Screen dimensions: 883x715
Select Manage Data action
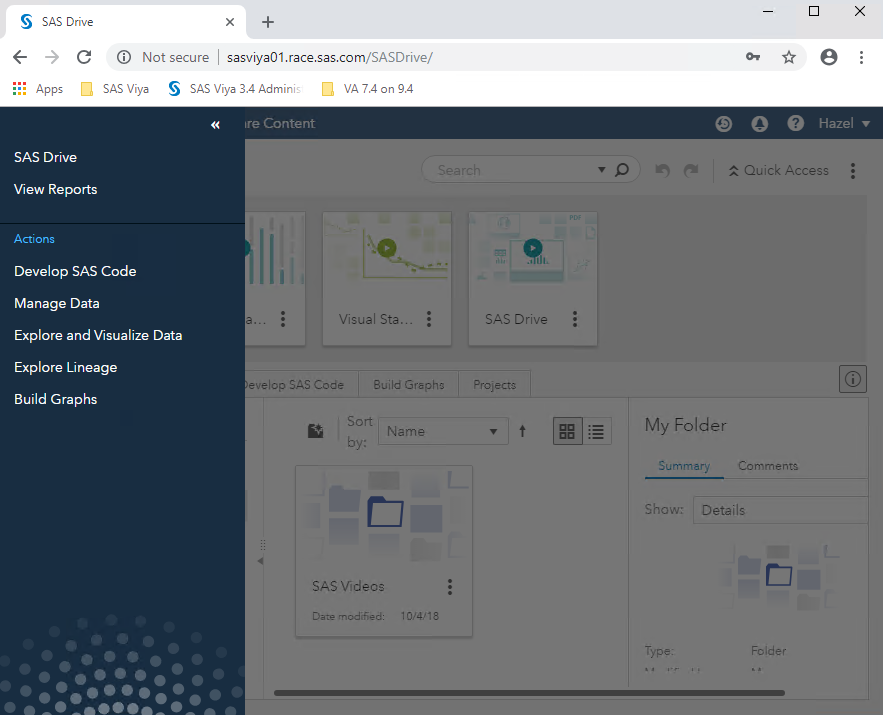[57, 303]
